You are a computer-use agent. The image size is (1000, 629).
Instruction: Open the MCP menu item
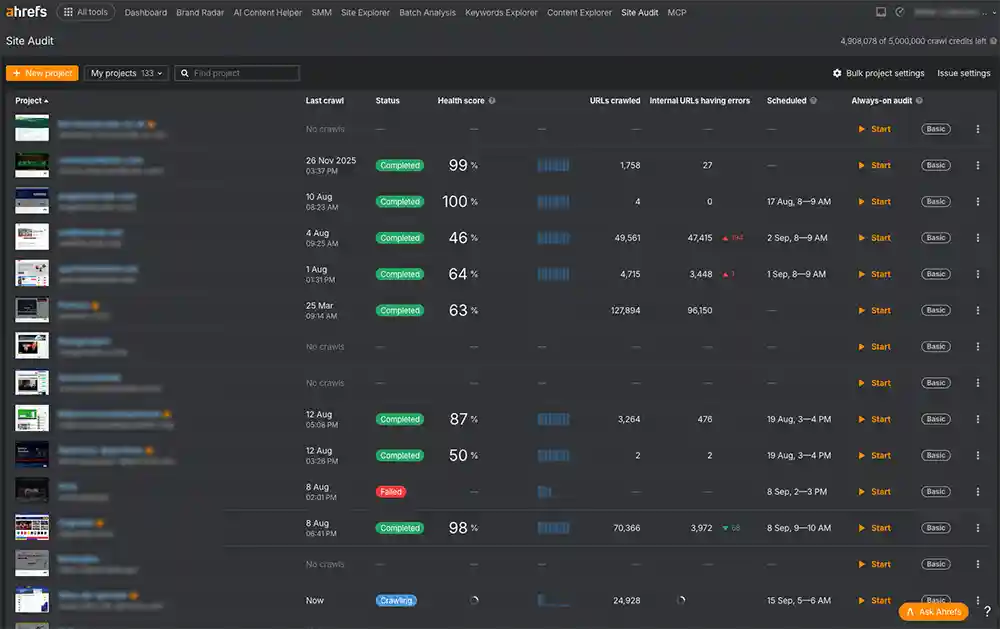(x=677, y=13)
